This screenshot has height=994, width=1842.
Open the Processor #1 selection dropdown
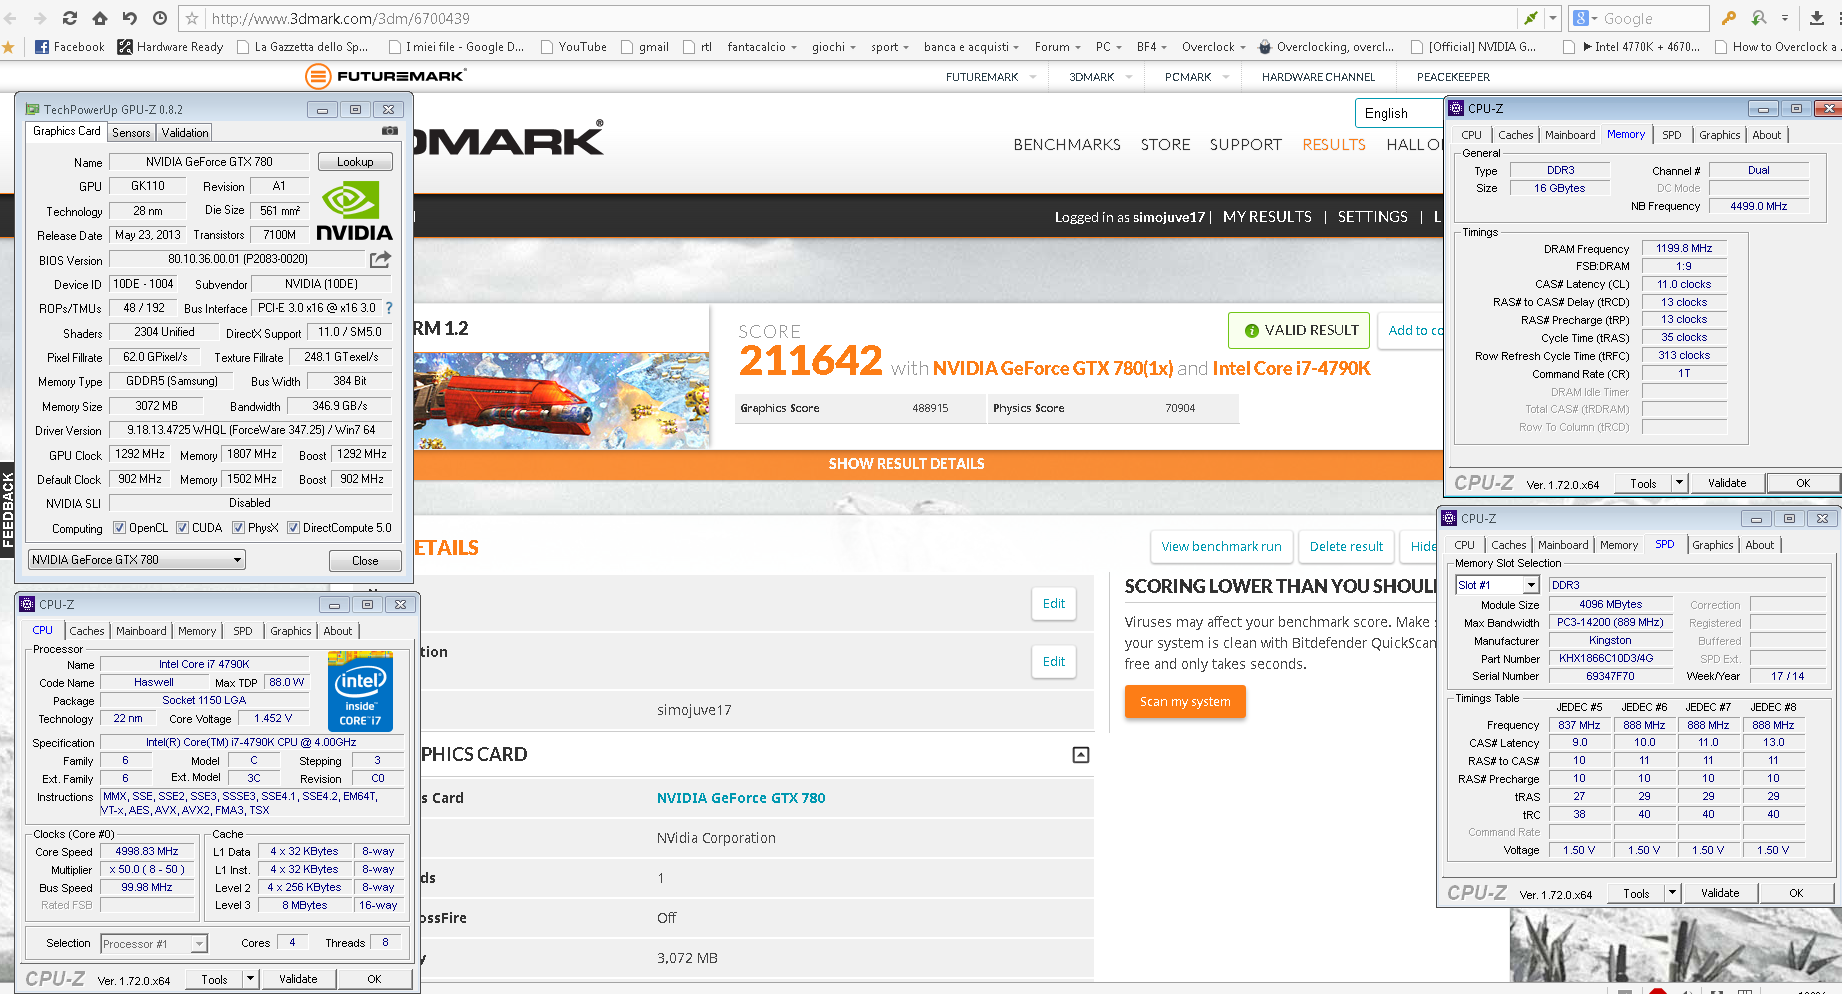click(x=154, y=944)
